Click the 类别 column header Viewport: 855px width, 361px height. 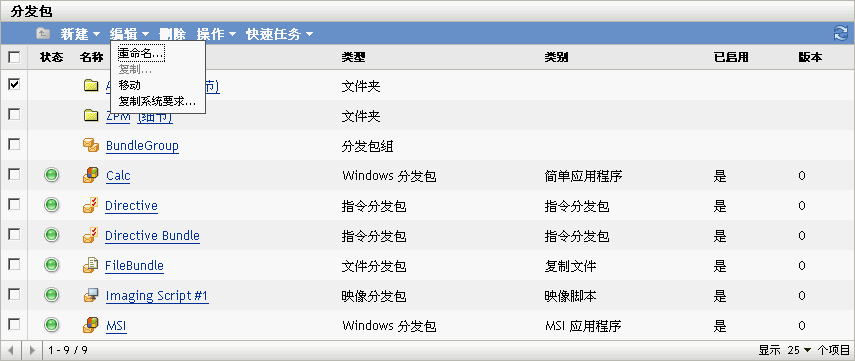coord(556,57)
